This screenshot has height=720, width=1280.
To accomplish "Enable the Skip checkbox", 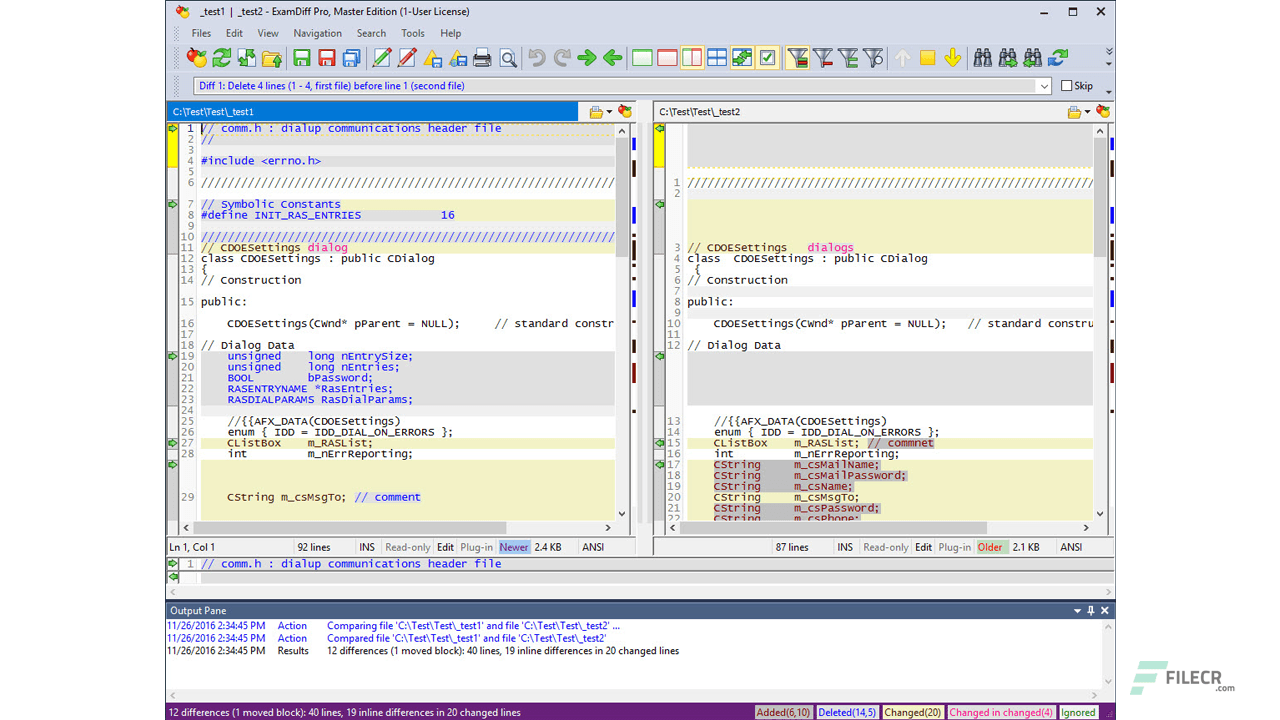I will tap(1068, 86).
